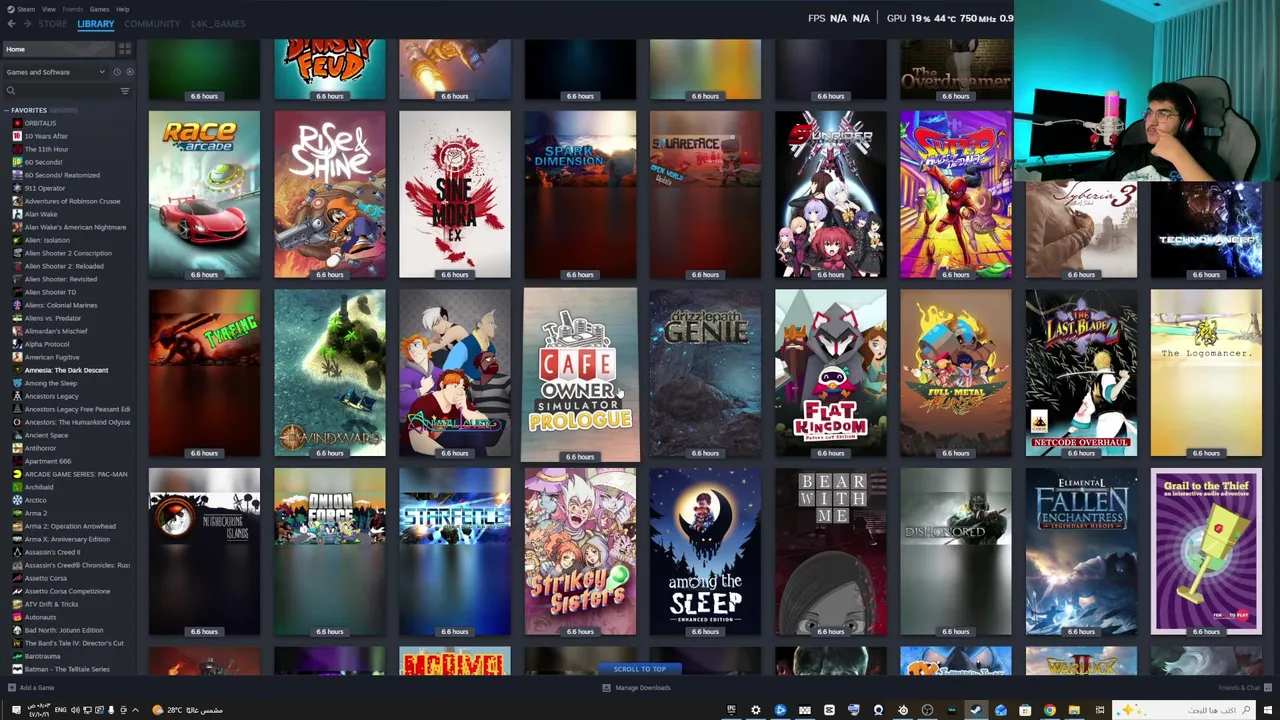The height and width of the screenshot is (720, 1280).
Task: Open Bear With Me game cover
Action: 830,552
